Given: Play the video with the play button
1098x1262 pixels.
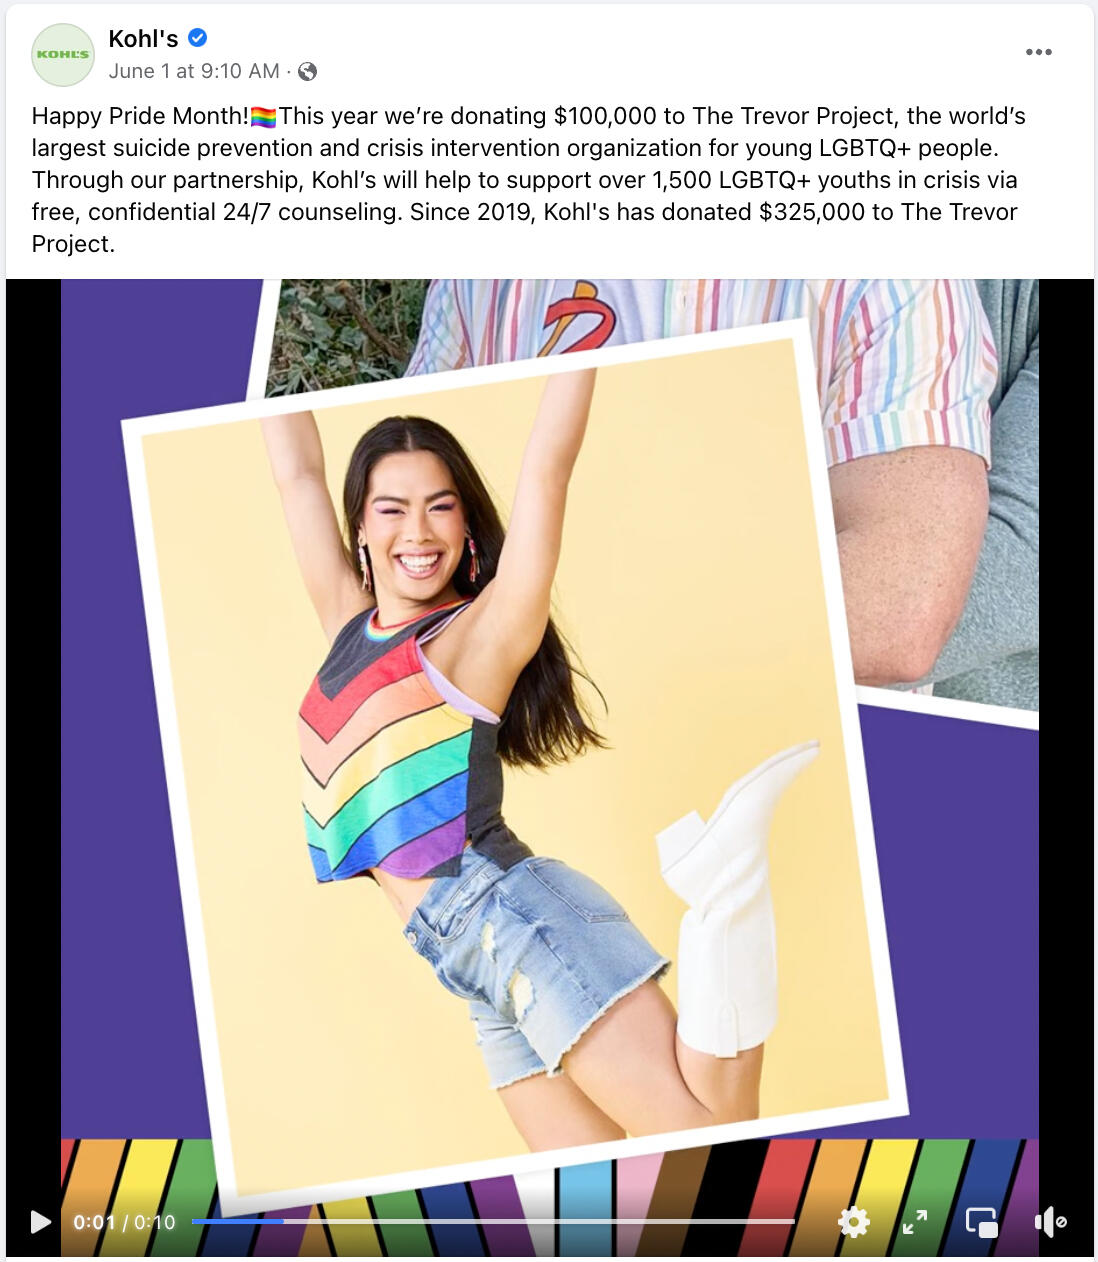Looking at the screenshot, I should coord(40,1221).
